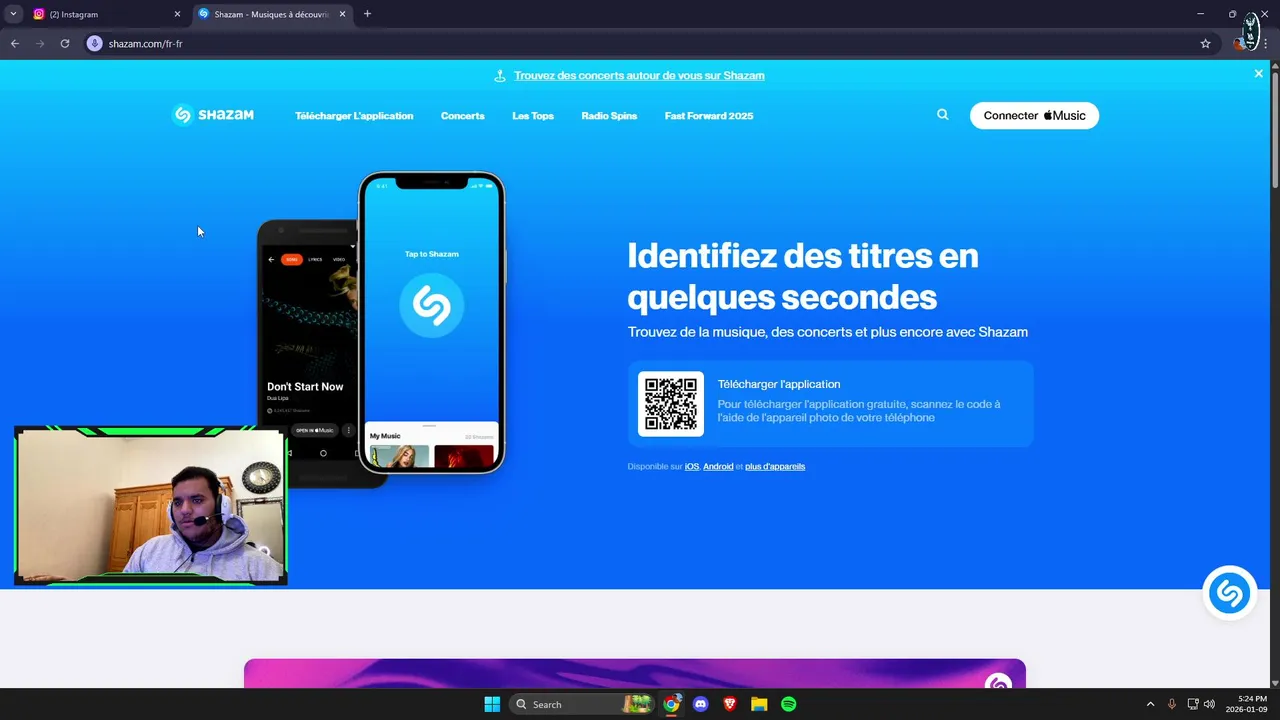Close the Shazam tab

342,14
